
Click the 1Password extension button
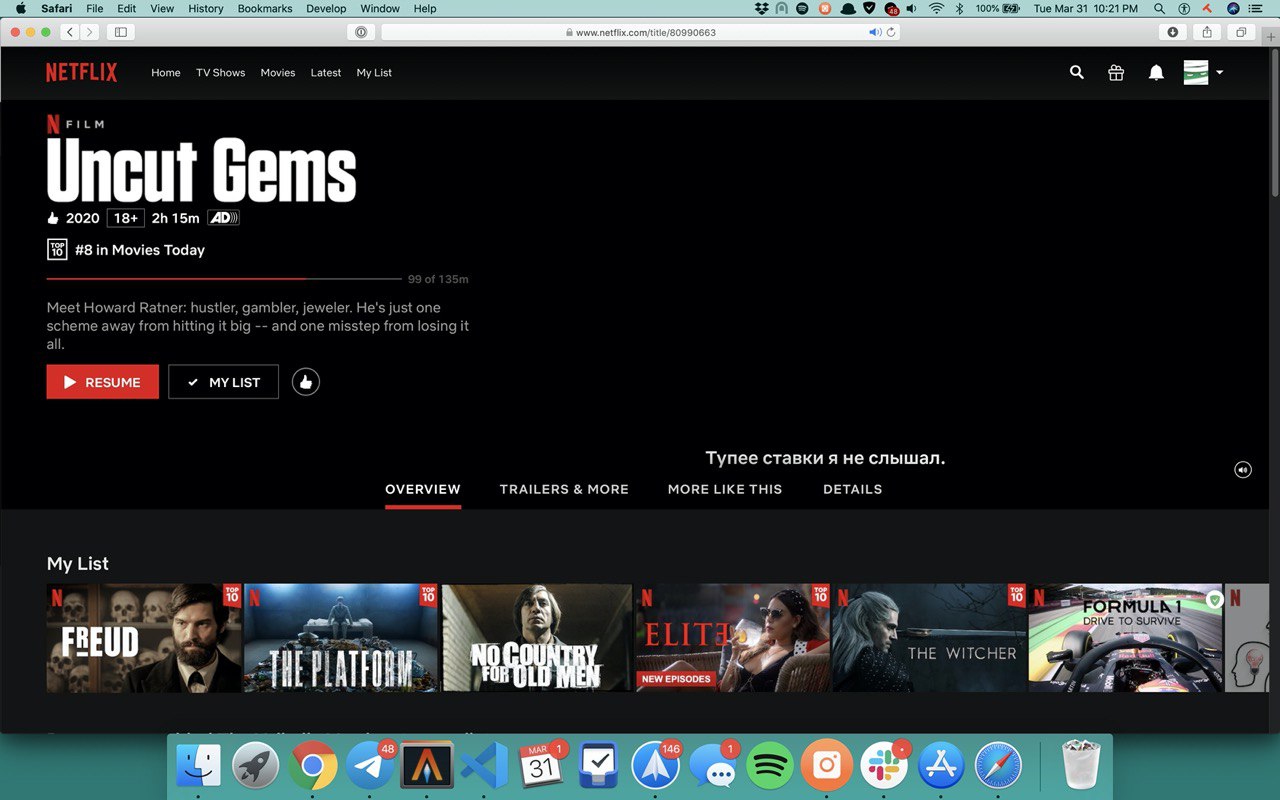361,32
